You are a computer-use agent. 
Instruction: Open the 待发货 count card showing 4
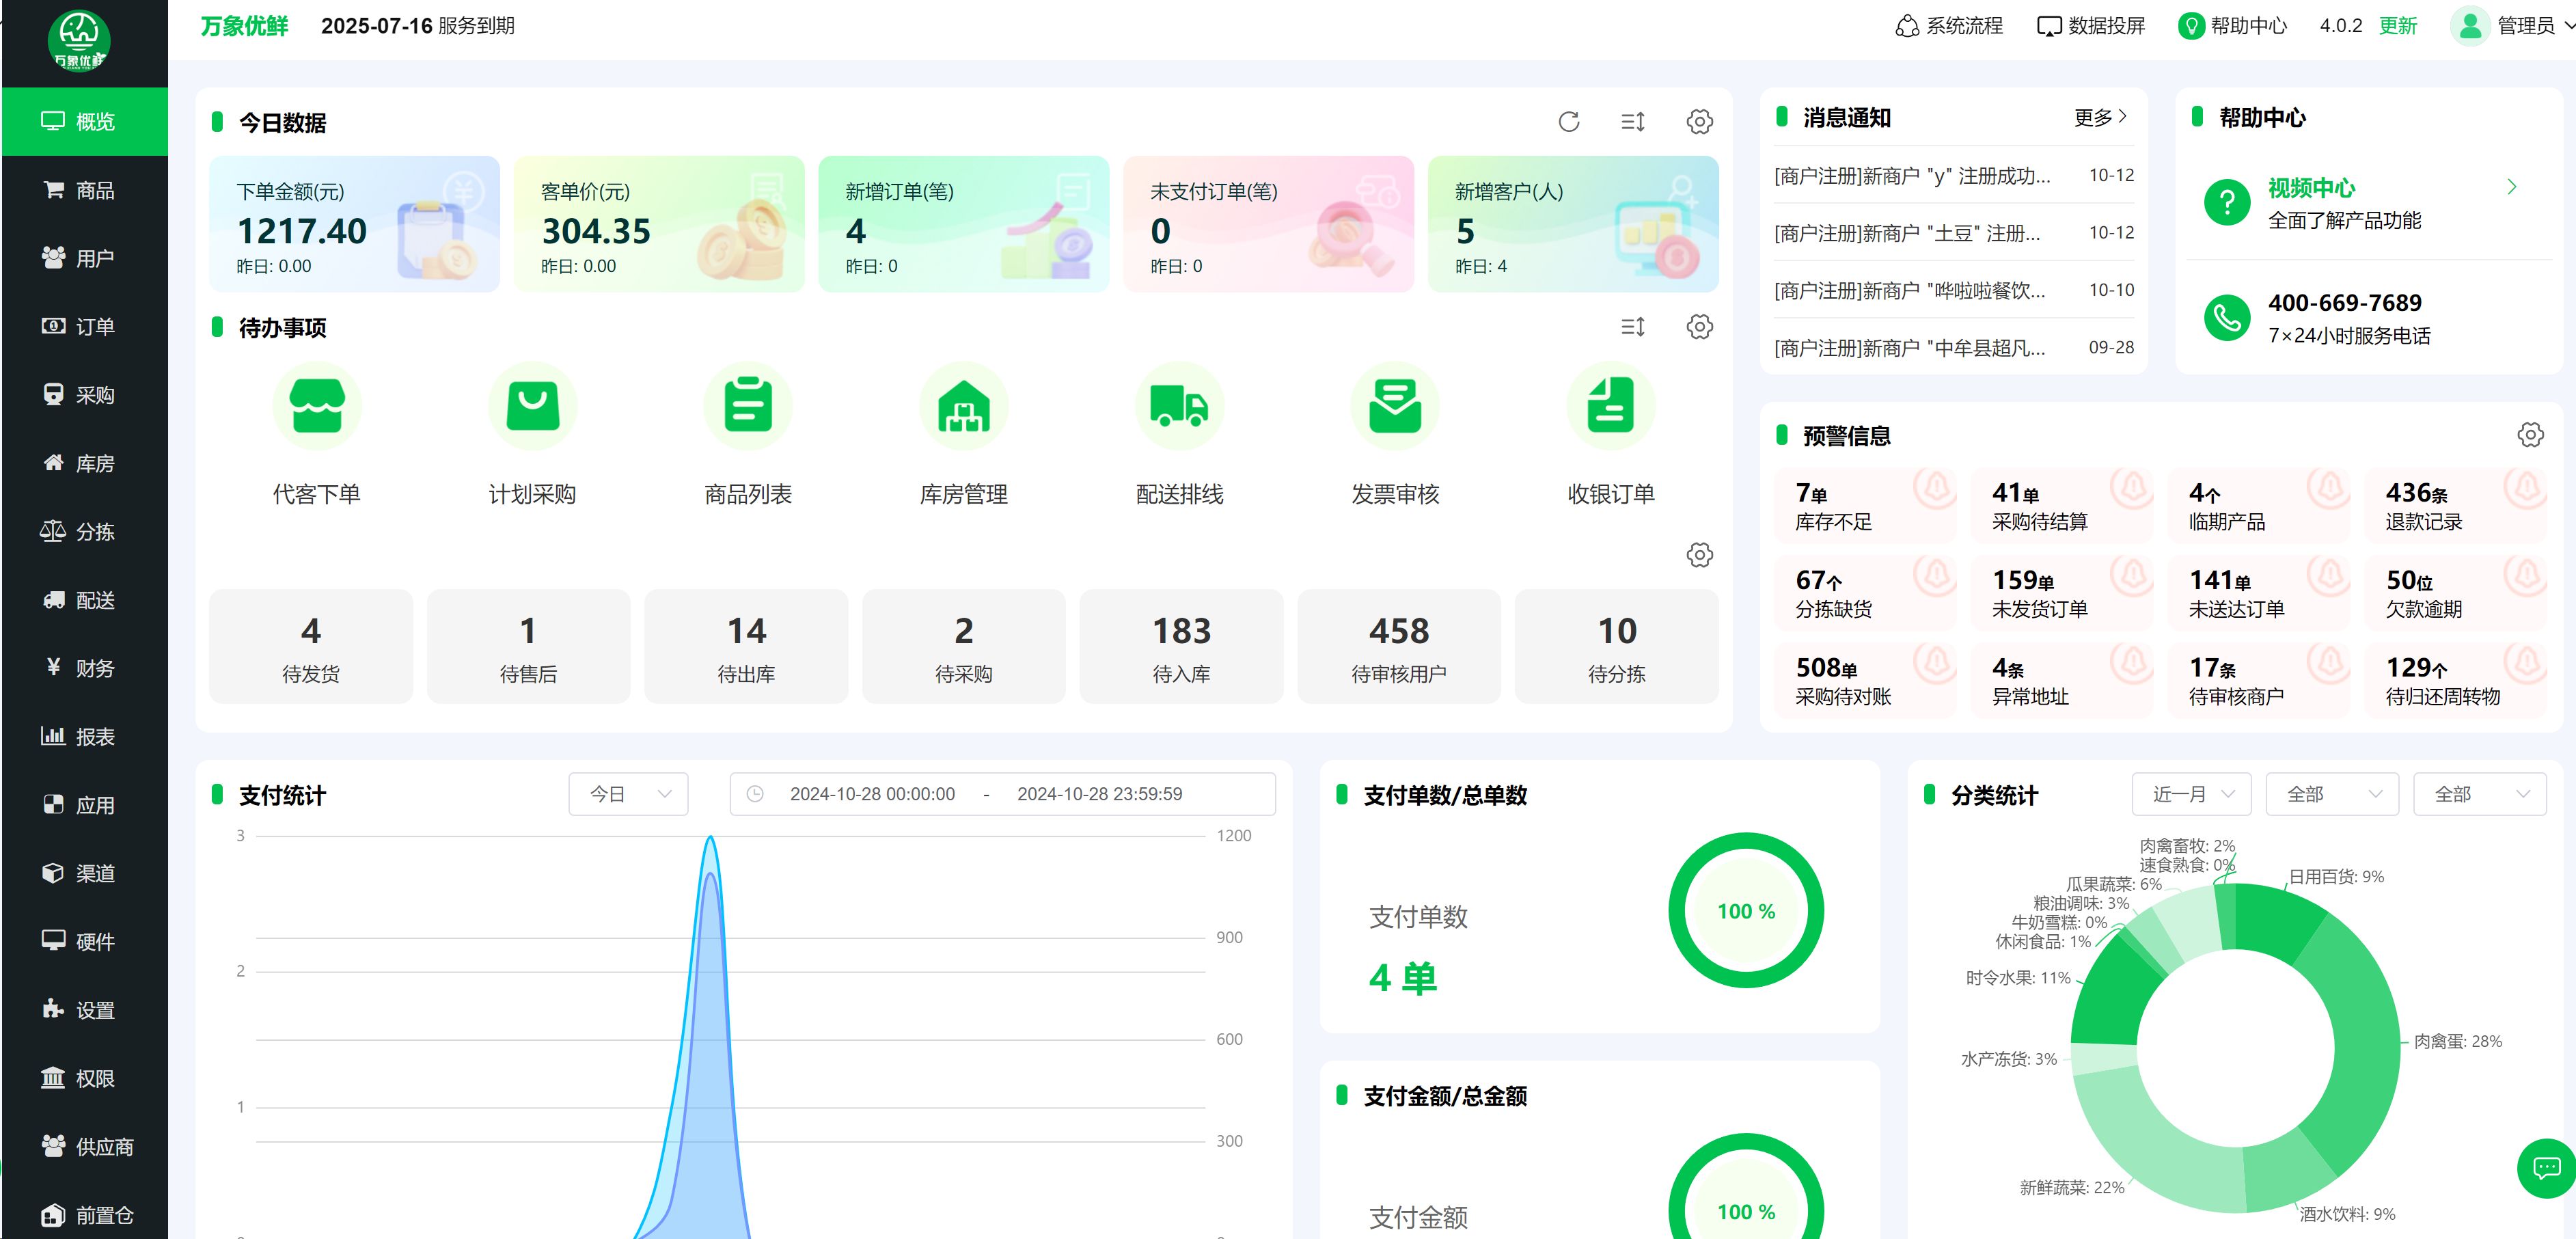pyautogui.click(x=311, y=647)
